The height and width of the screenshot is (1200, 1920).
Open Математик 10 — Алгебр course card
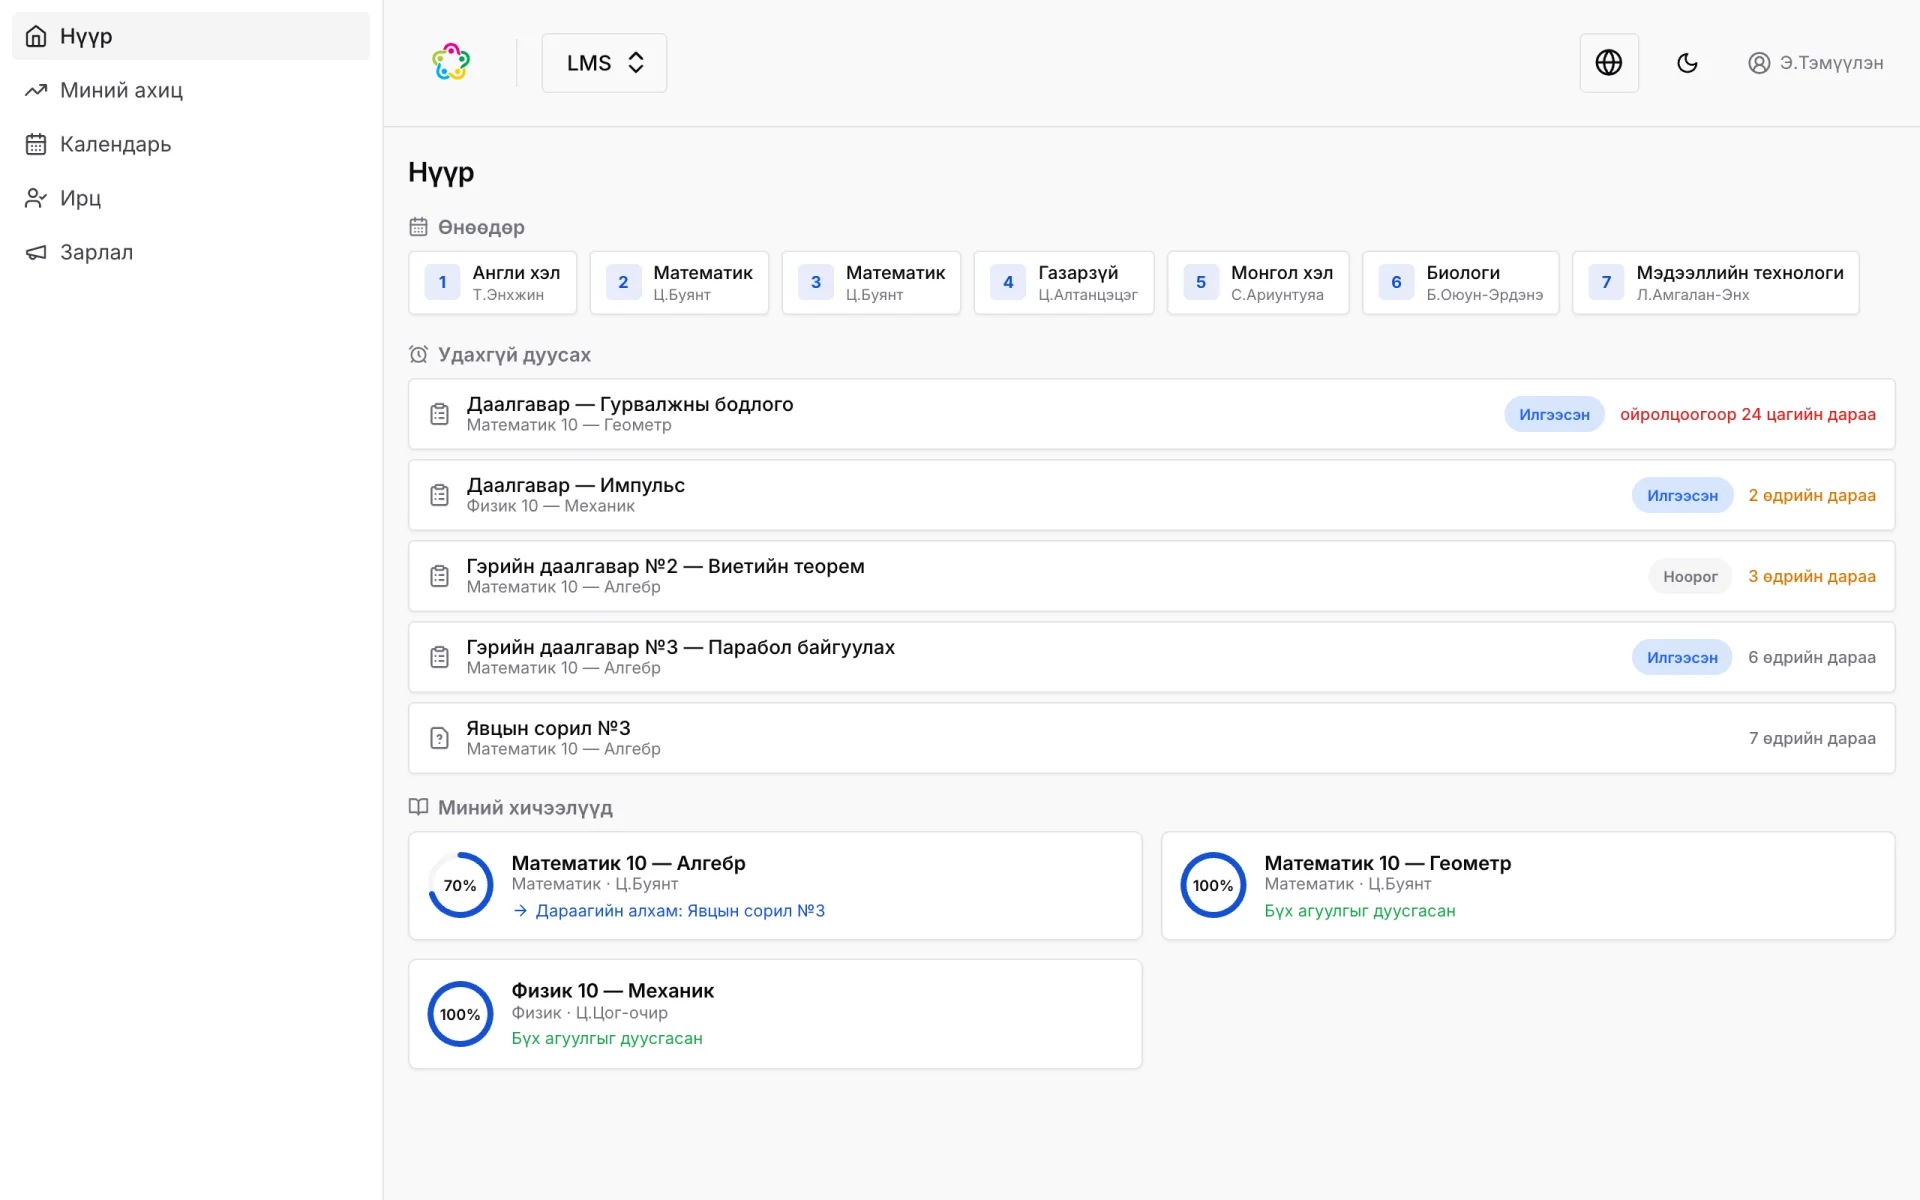pyautogui.click(x=775, y=886)
